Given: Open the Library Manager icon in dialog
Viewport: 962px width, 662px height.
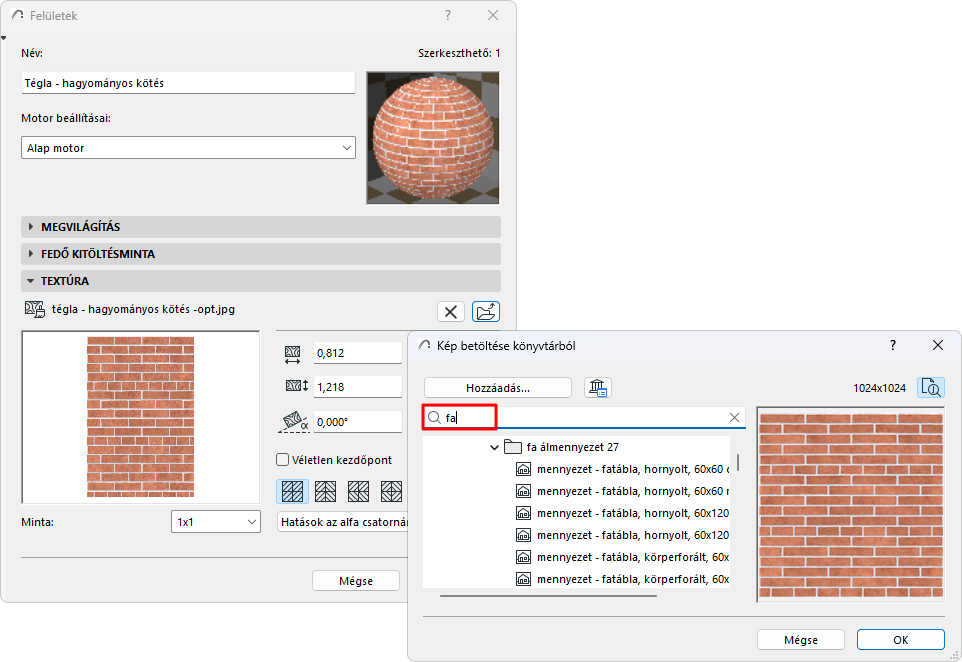Looking at the screenshot, I should click(598, 388).
